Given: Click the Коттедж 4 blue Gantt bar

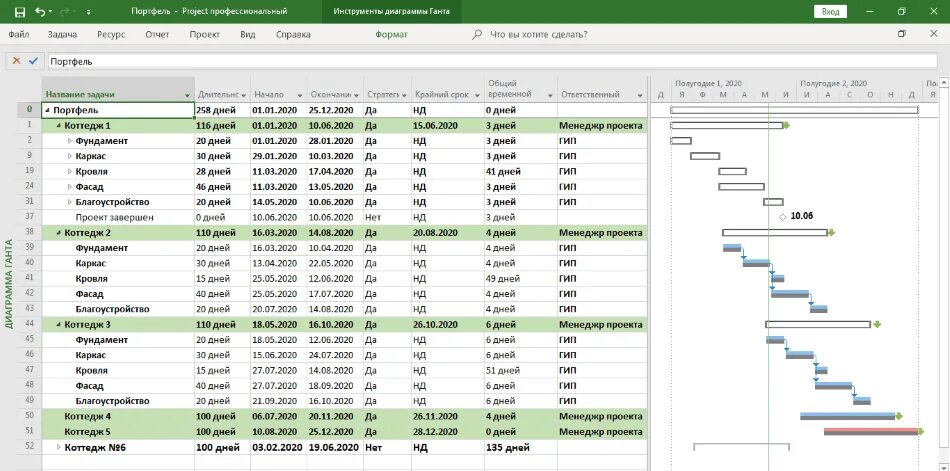Looking at the screenshot, I should 848,416.
